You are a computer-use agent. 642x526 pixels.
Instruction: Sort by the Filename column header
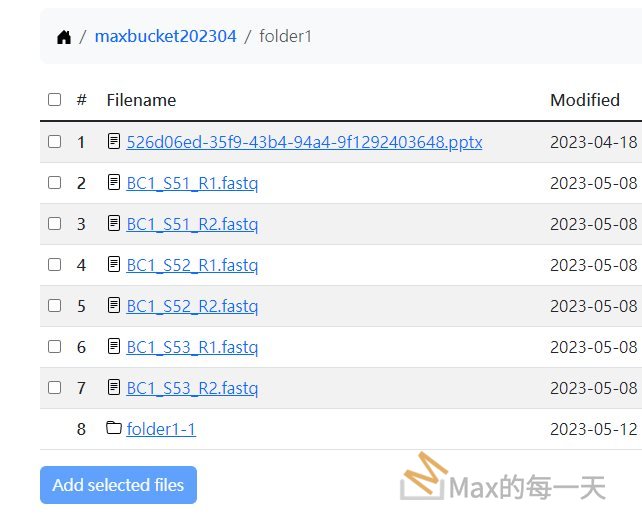click(x=141, y=100)
